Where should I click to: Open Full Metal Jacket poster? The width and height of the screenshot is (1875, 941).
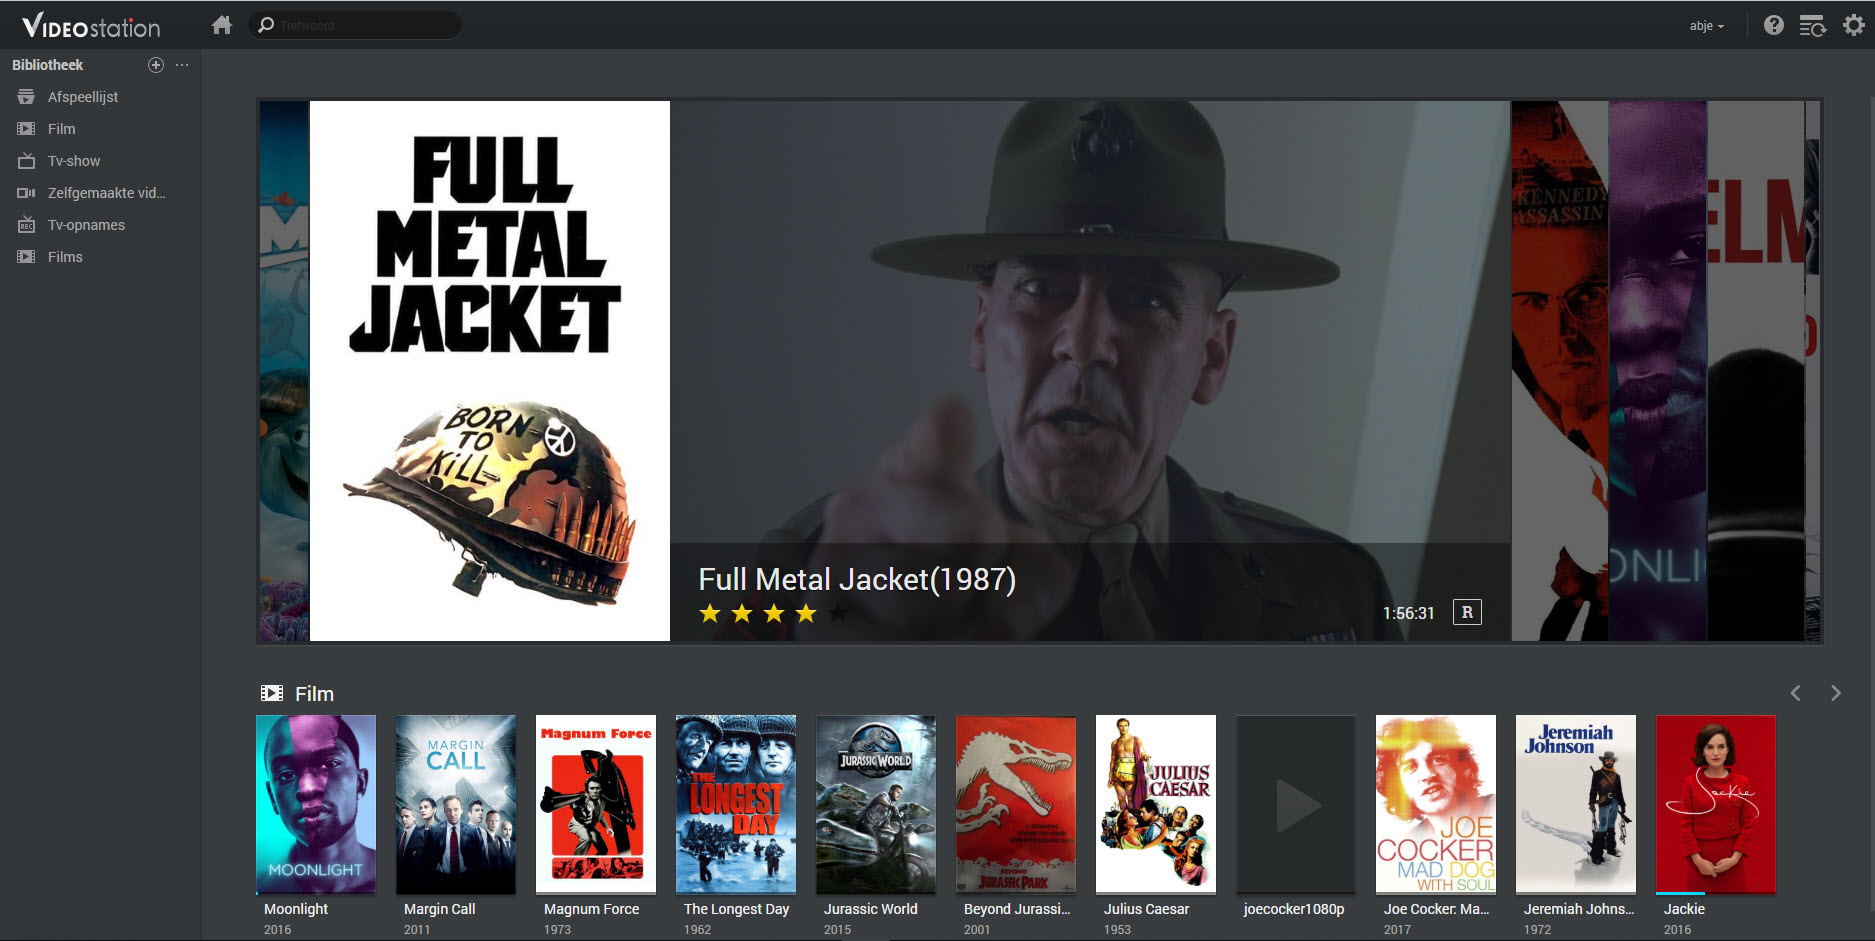click(490, 371)
